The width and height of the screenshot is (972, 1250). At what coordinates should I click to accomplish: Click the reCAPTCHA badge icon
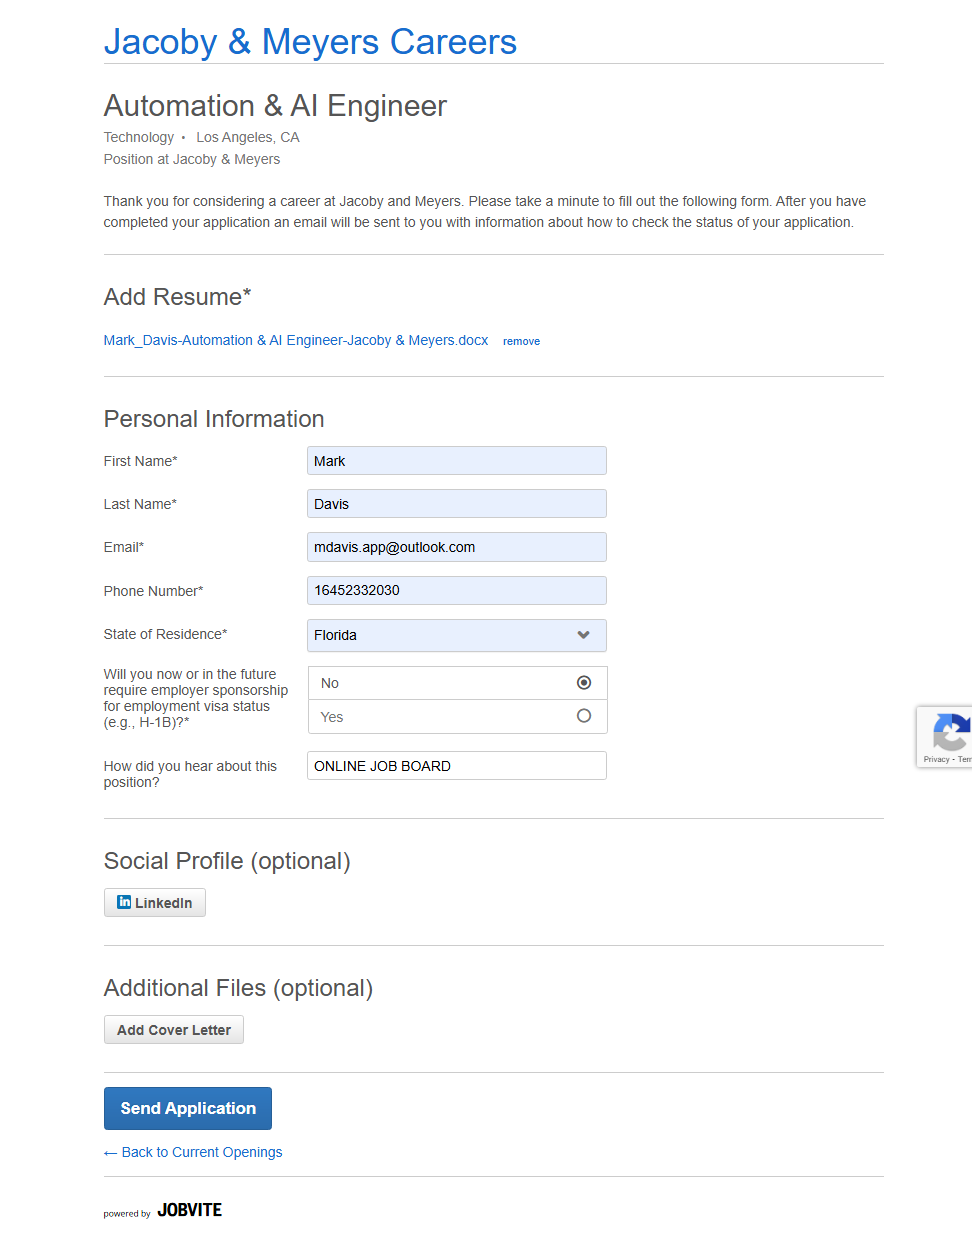[949, 732]
